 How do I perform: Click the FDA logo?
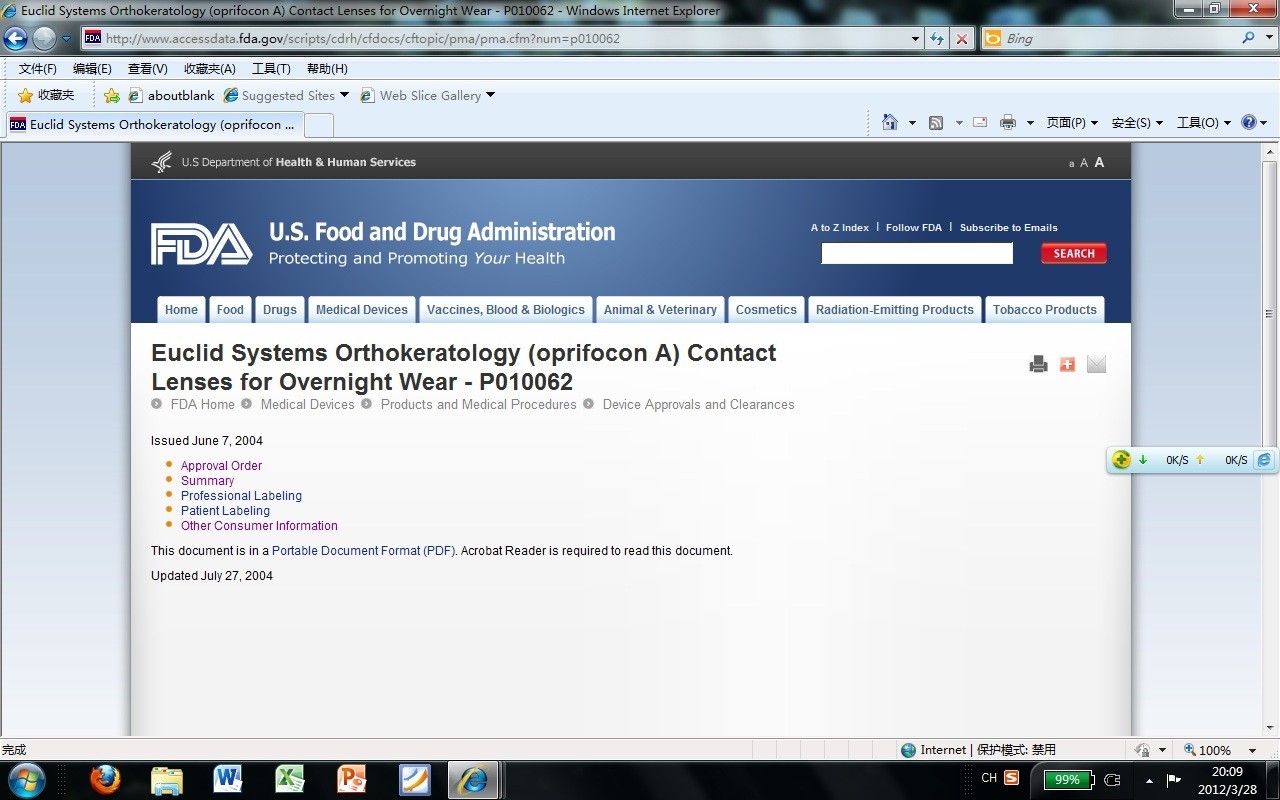(201, 244)
